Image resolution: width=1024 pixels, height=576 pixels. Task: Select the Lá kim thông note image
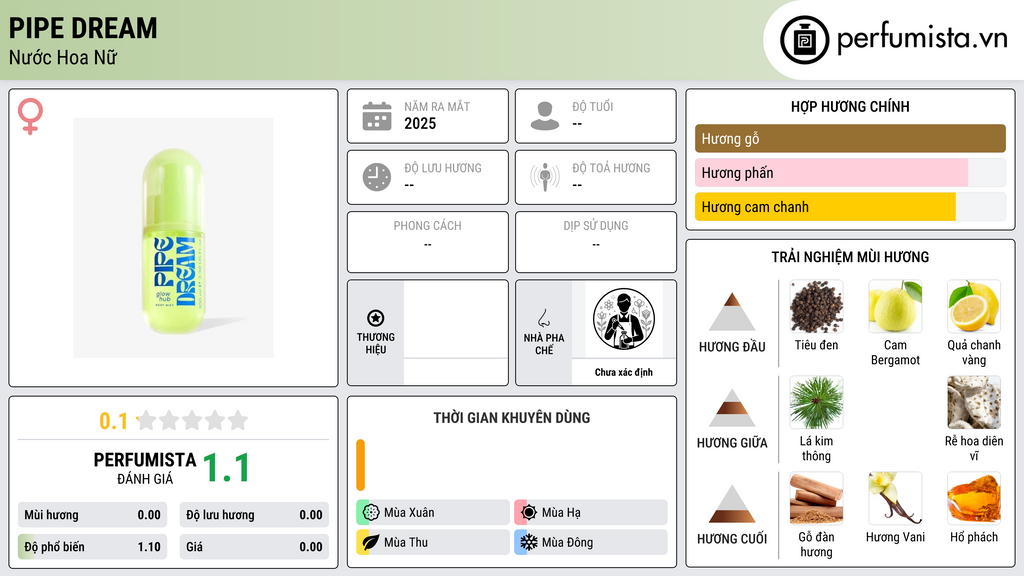[816, 402]
